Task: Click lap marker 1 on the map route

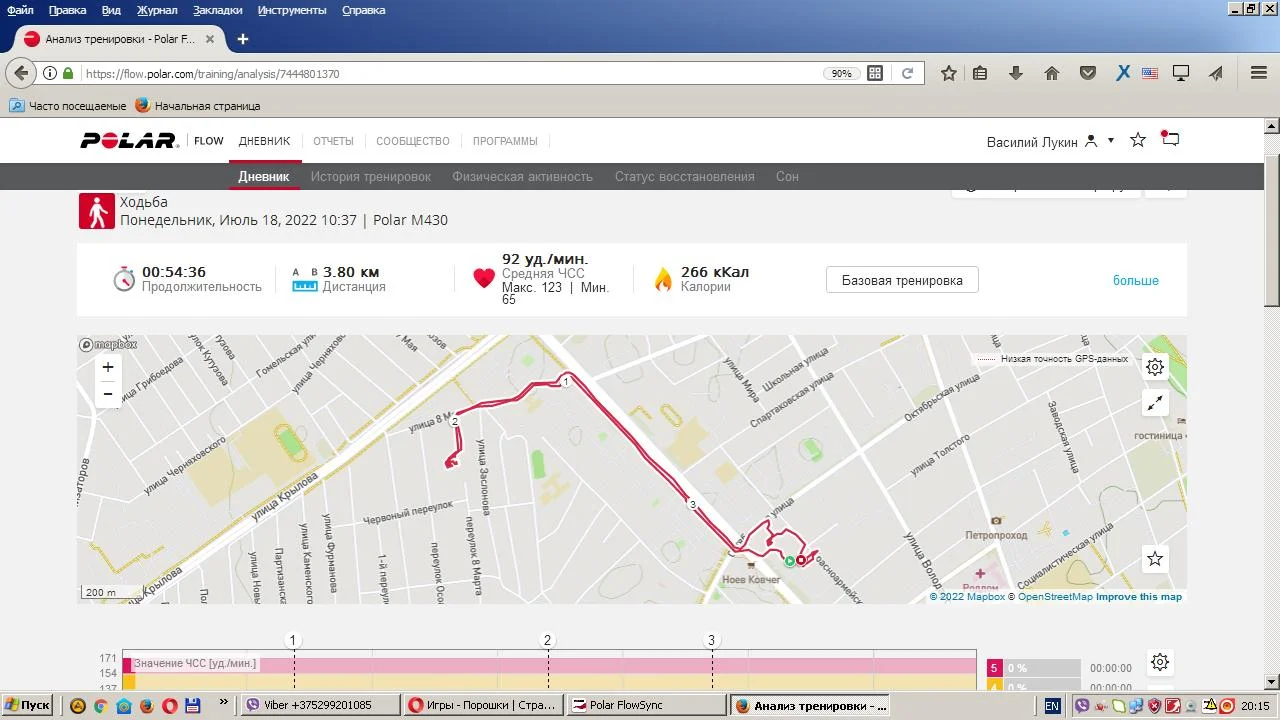Action: [566, 381]
